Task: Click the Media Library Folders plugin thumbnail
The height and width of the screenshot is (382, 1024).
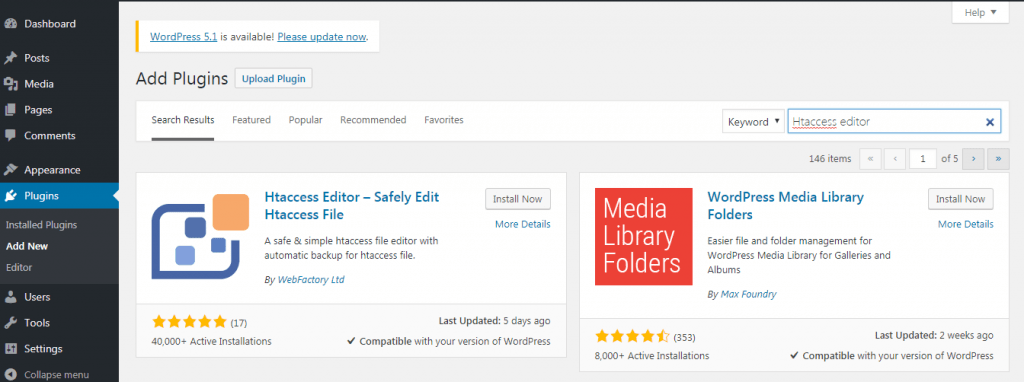Action: click(643, 236)
